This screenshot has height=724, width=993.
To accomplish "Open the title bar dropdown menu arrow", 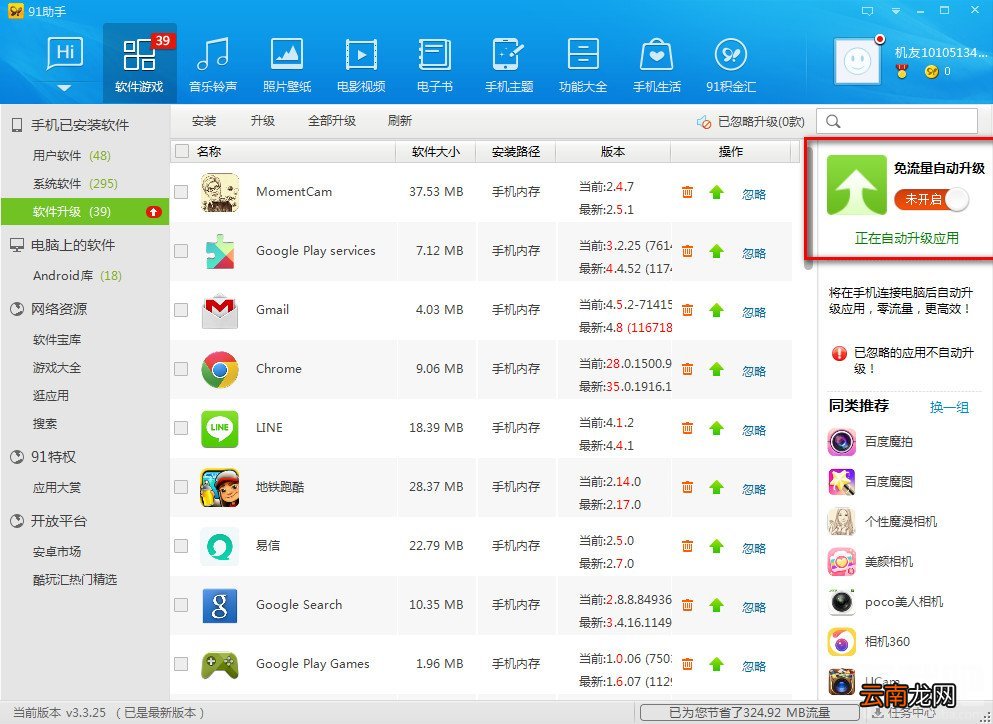I will [x=895, y=11].
